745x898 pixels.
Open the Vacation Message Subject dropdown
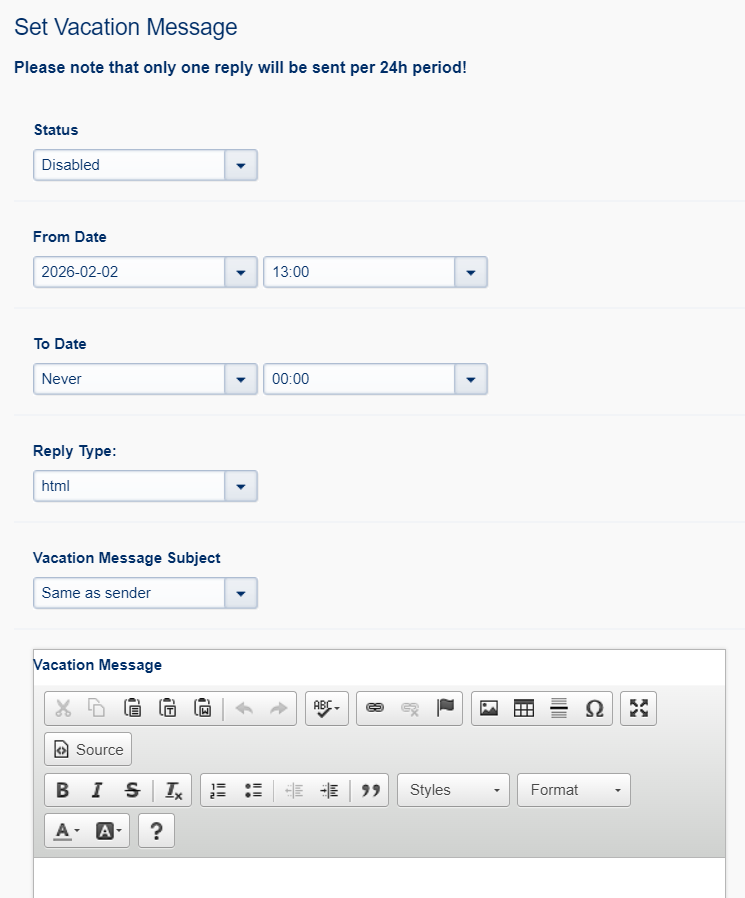click(241, 593)
